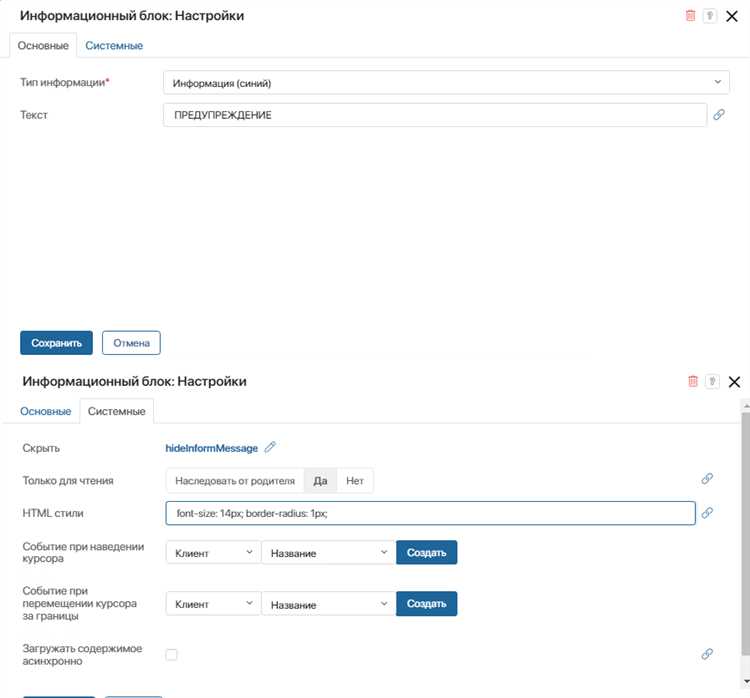
Task: Open Название dropdown for перемещении курсора за границы
Action: click(x=329, y=604)
